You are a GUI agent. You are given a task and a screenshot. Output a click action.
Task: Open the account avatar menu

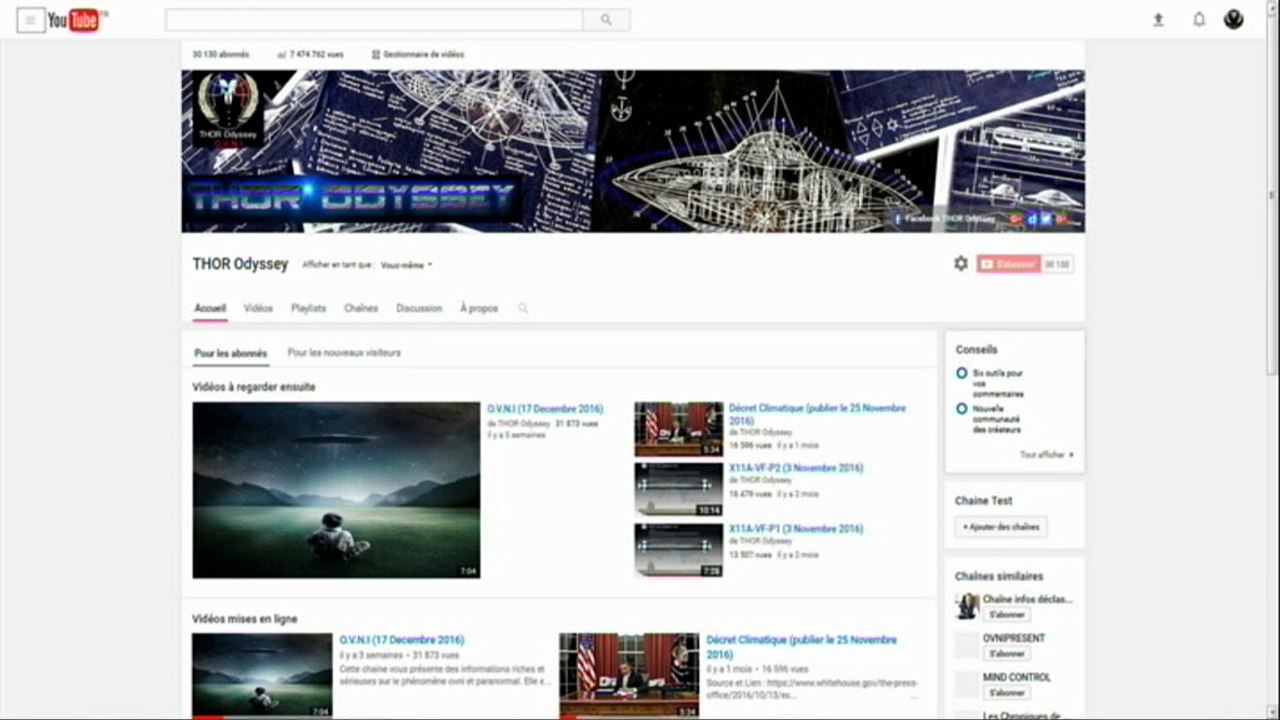click(1234, 19)
